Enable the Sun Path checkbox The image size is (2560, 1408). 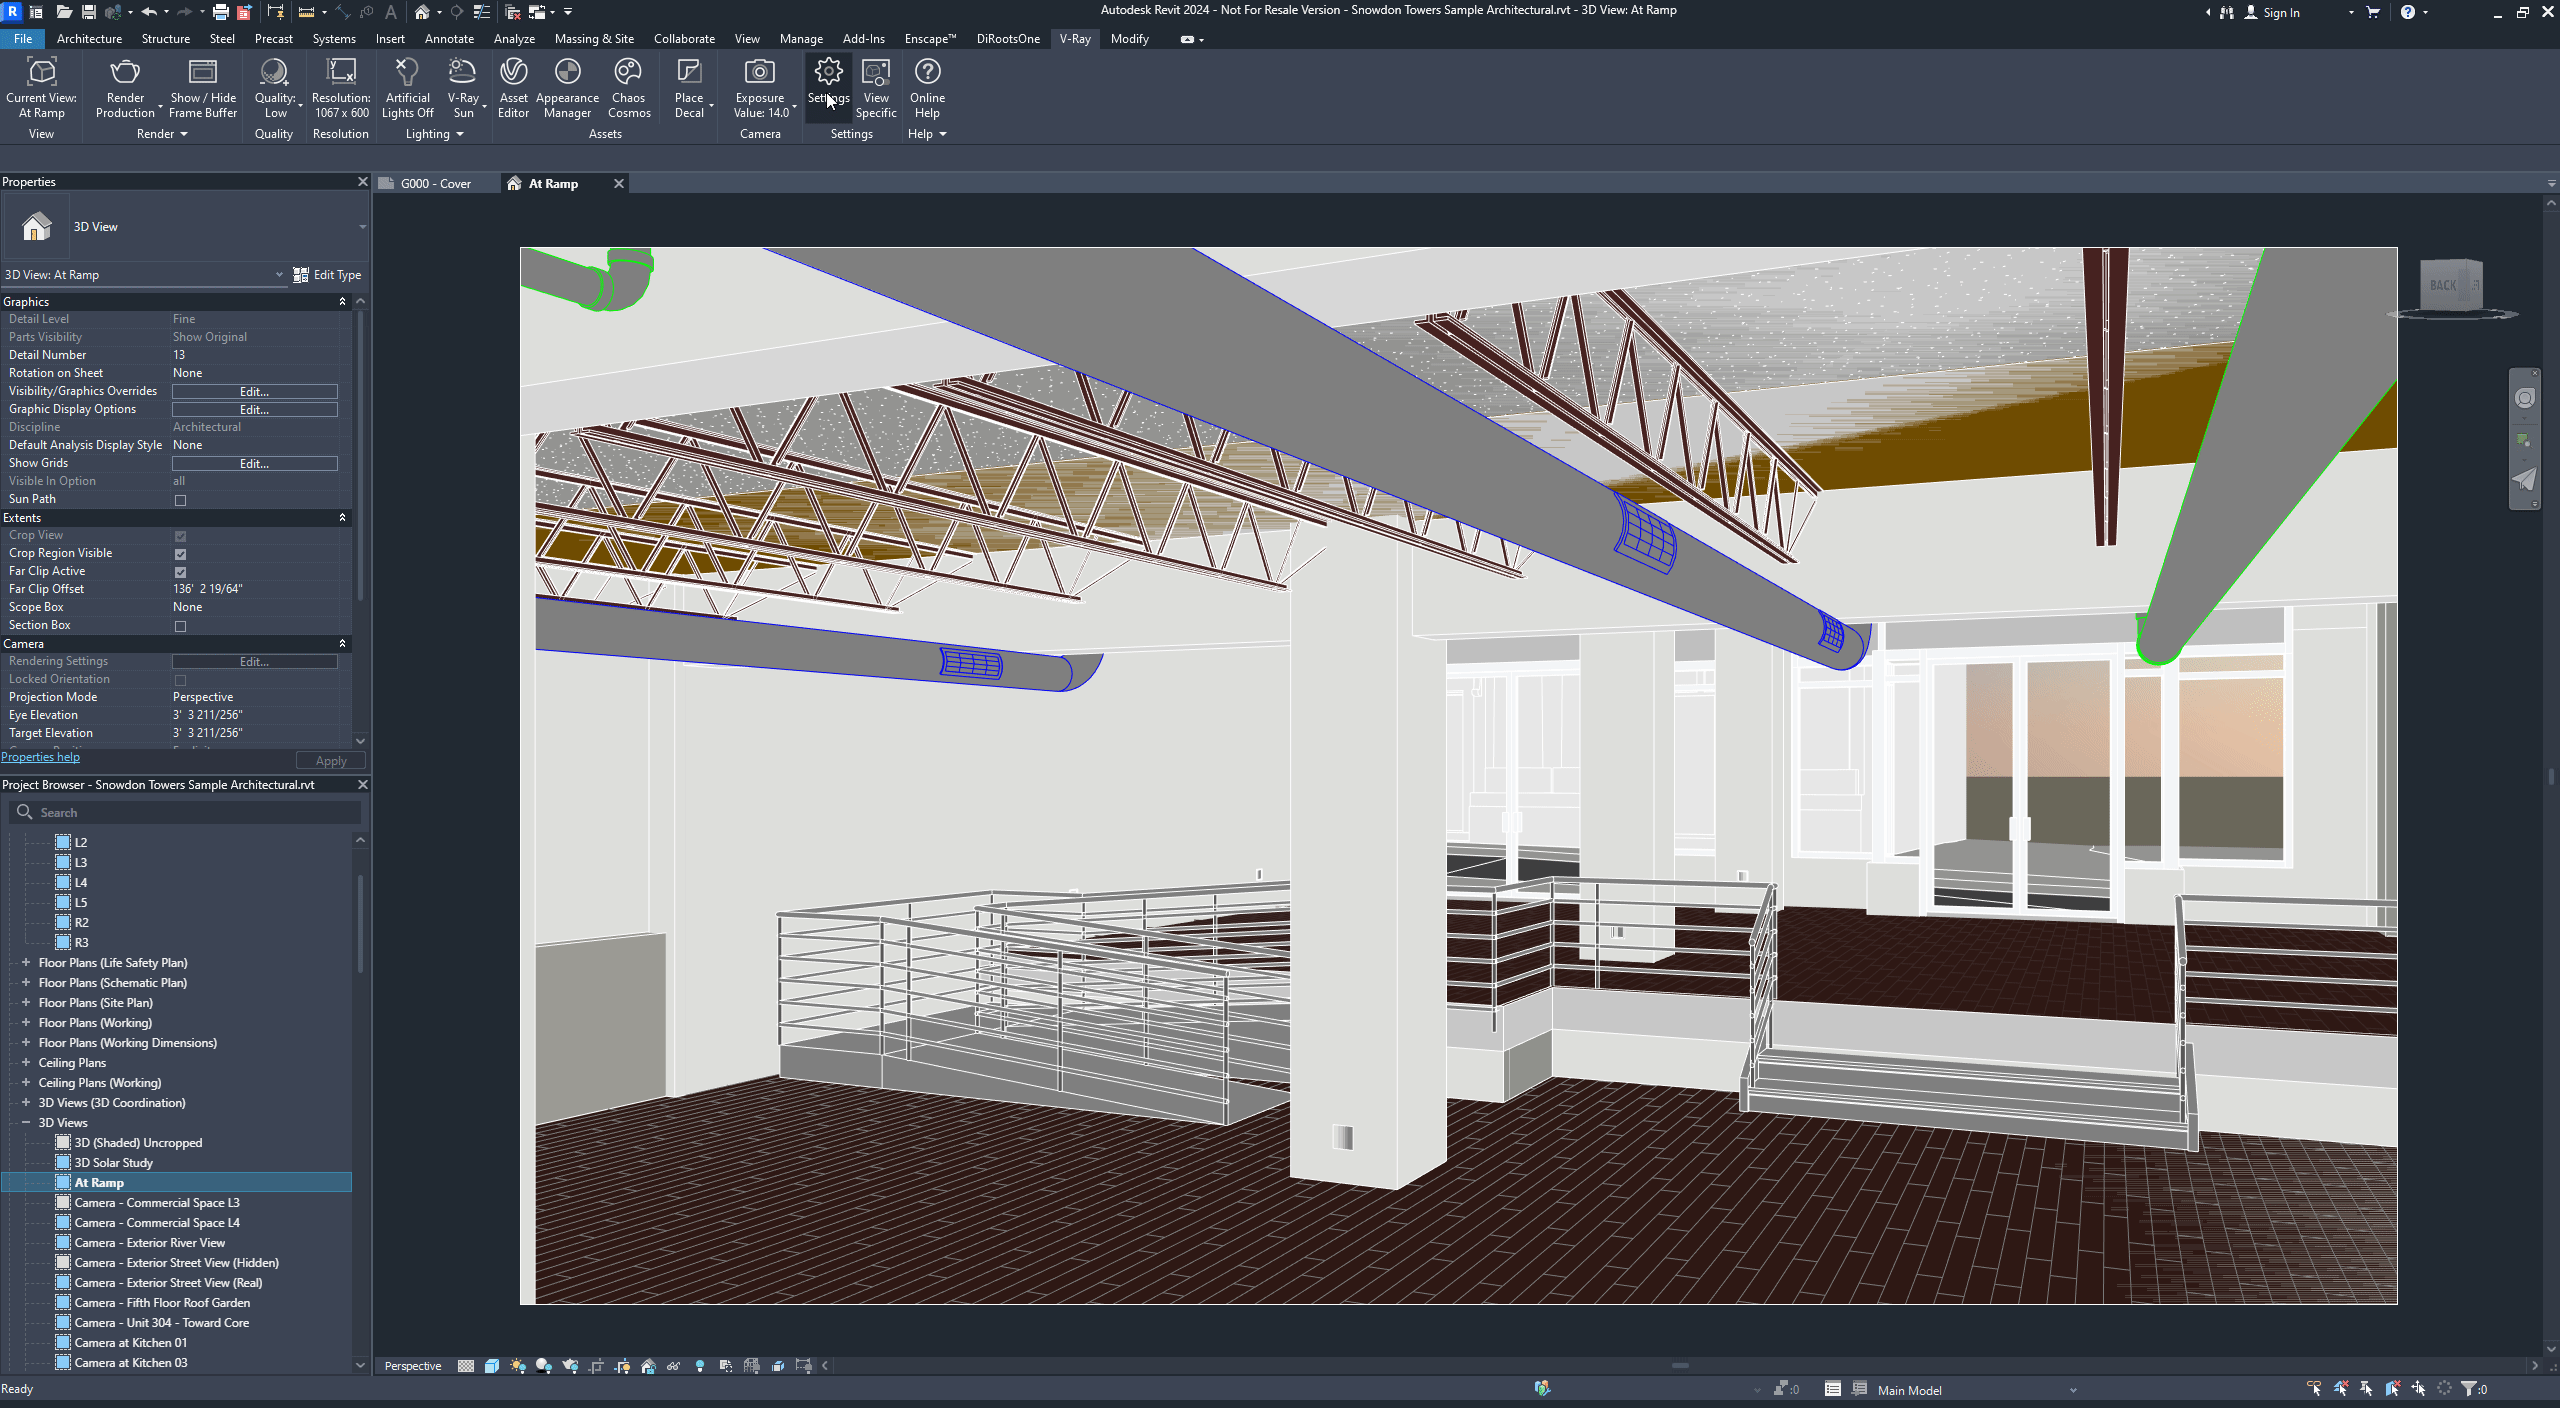[181, 500]
